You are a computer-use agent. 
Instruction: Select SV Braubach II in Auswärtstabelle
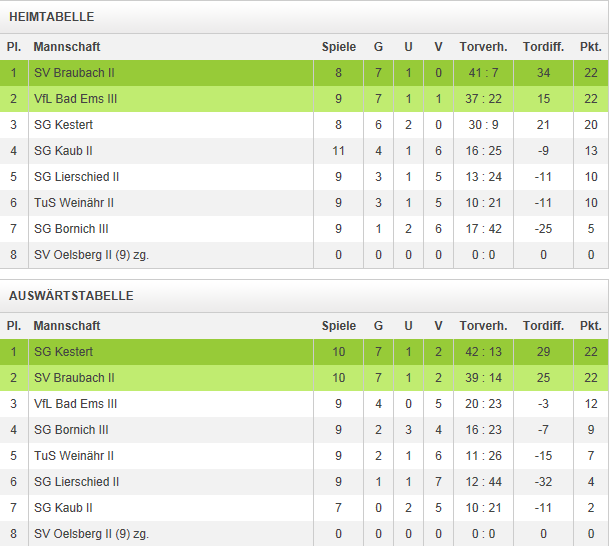(x=74, y=378)
